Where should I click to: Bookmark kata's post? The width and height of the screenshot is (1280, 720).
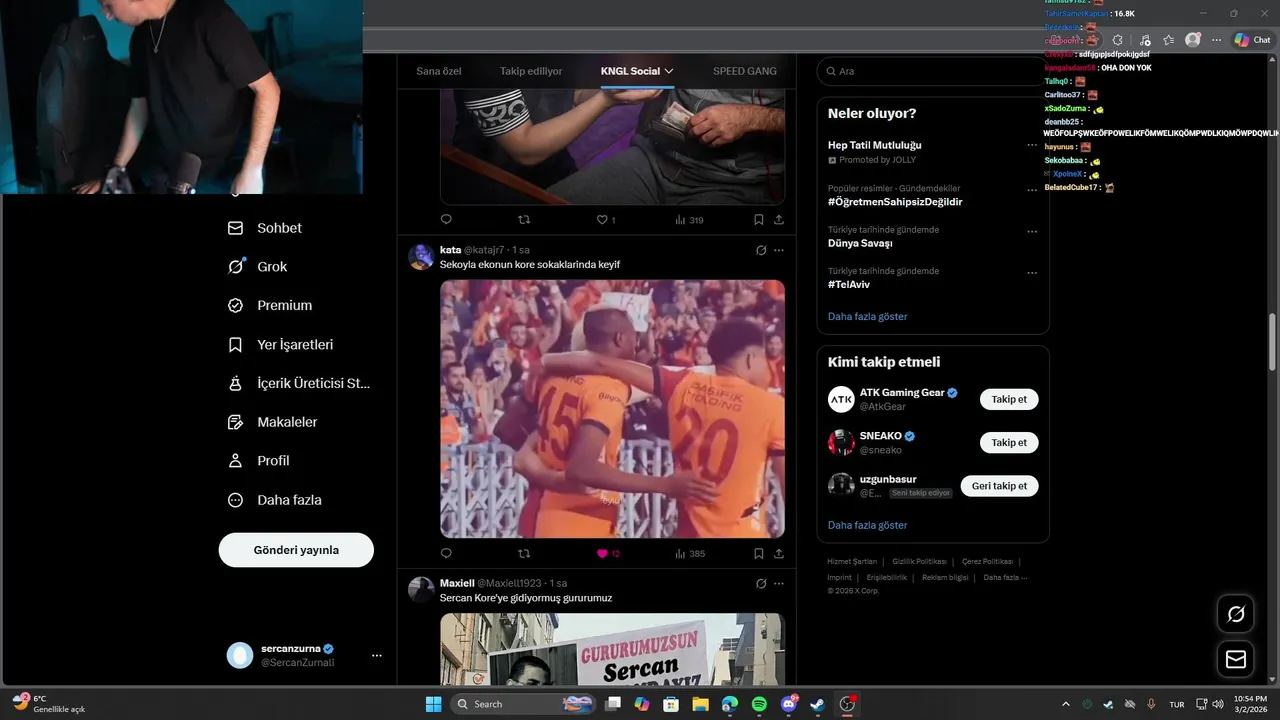point(759,553)
